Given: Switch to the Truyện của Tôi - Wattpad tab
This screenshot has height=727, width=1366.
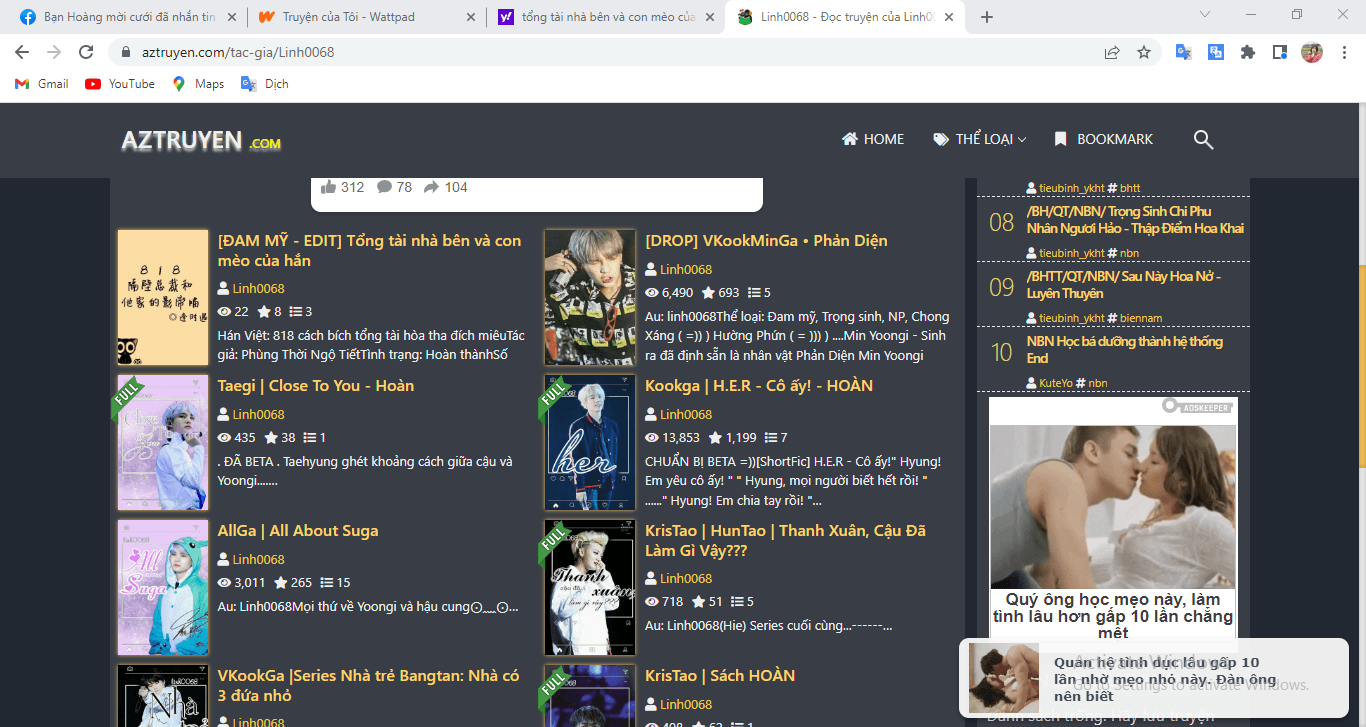Looking at the screenshot, I should pos(350,17).
